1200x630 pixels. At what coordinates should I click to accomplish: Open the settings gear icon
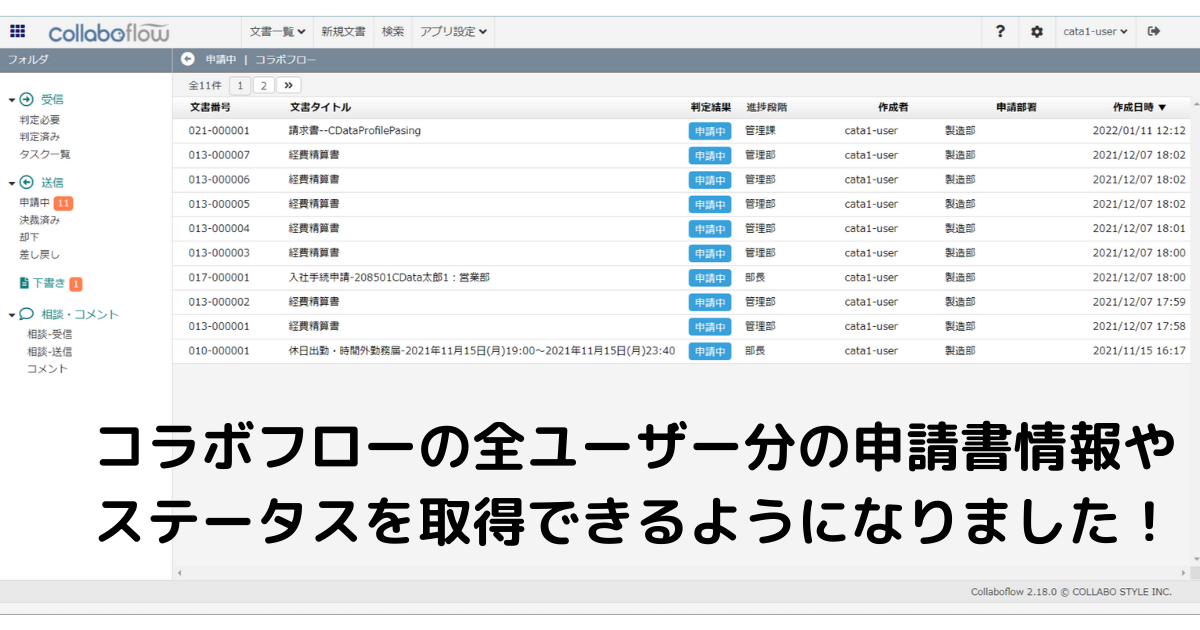tap(1037, 31)
